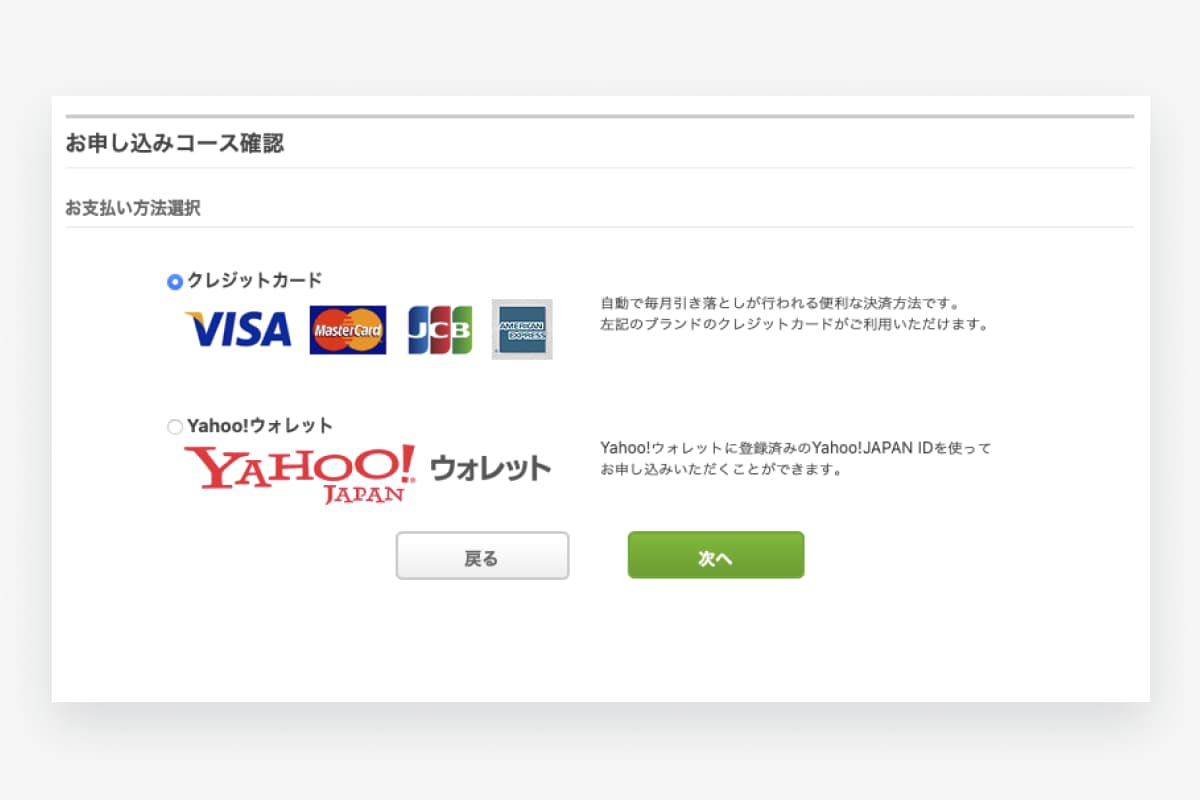This screenshot has height=800, width=1200.
Task: Click the JCB card logo
Action: (440, 330)
